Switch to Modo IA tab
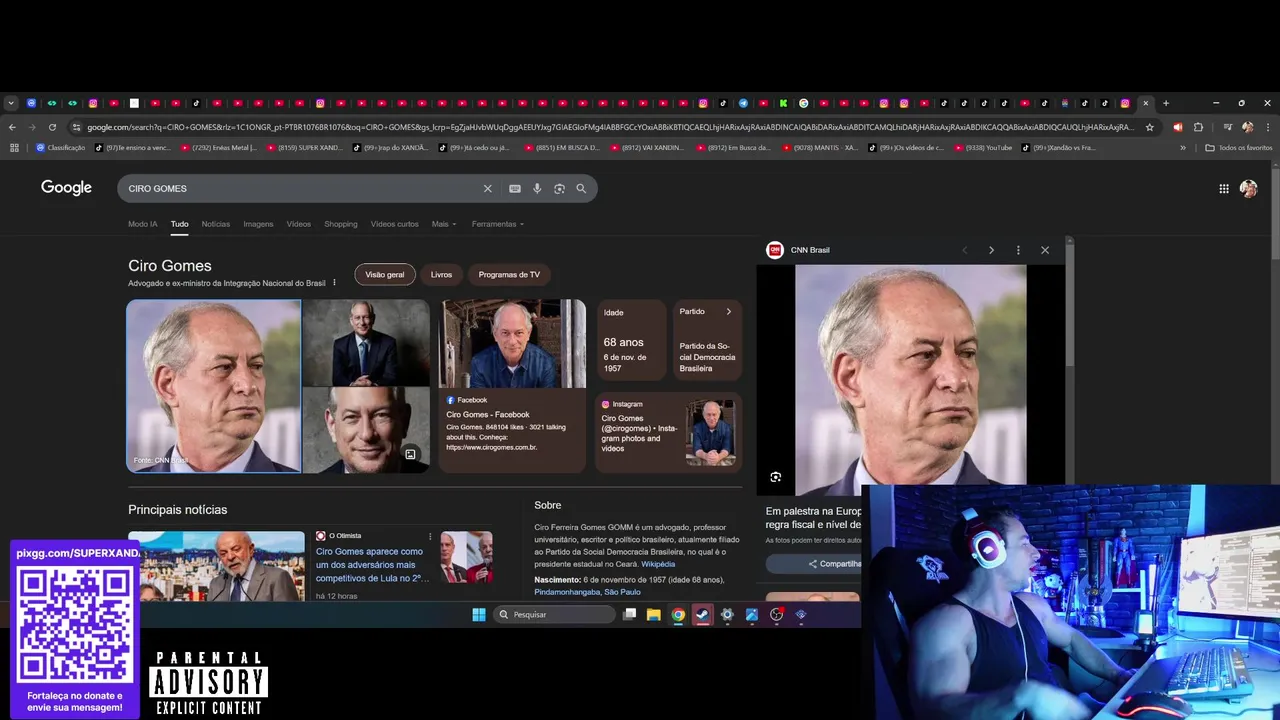This screenshot has width=1280, height=720. [142, 224]
